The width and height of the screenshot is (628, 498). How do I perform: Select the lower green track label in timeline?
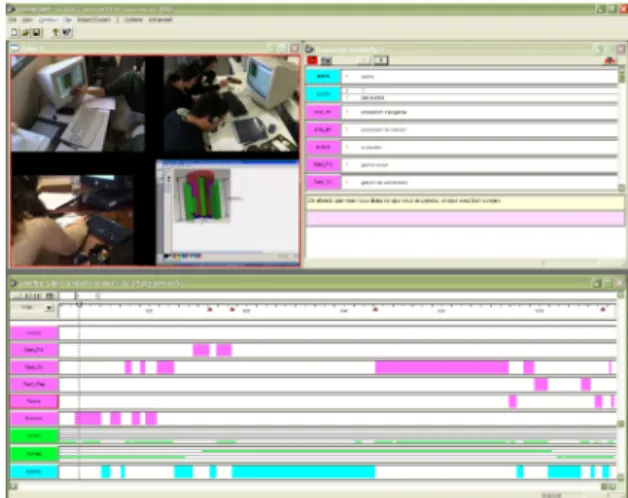click(x=34, y=454)
